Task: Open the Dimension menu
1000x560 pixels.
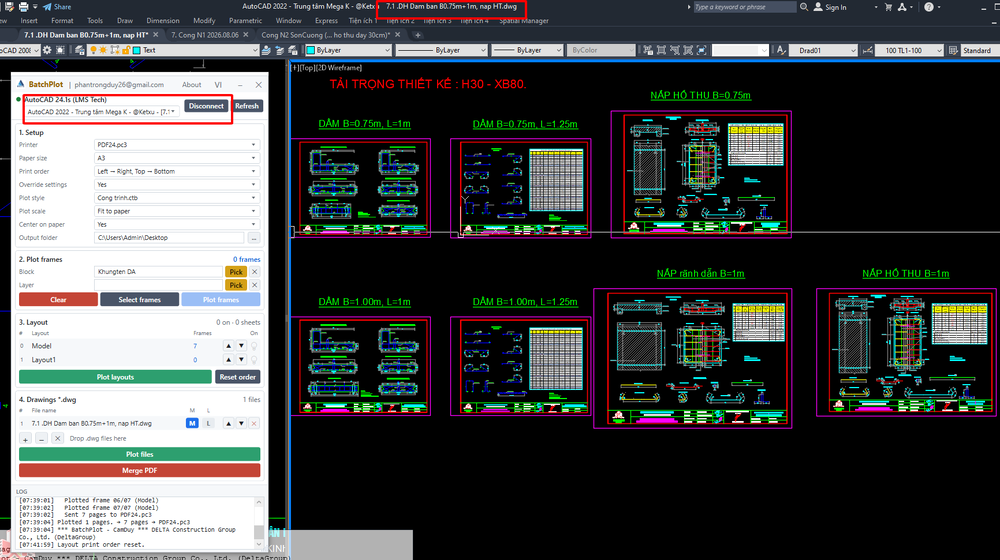Action: click(163, 20)
